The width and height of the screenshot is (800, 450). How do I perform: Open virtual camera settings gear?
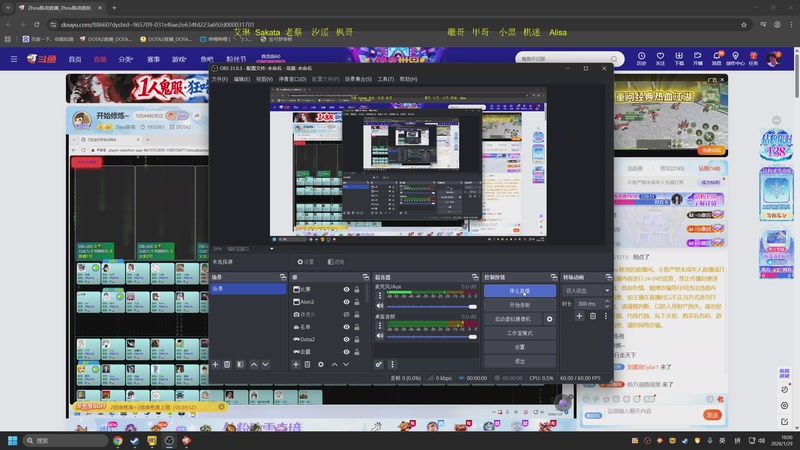tap(549, 319)
